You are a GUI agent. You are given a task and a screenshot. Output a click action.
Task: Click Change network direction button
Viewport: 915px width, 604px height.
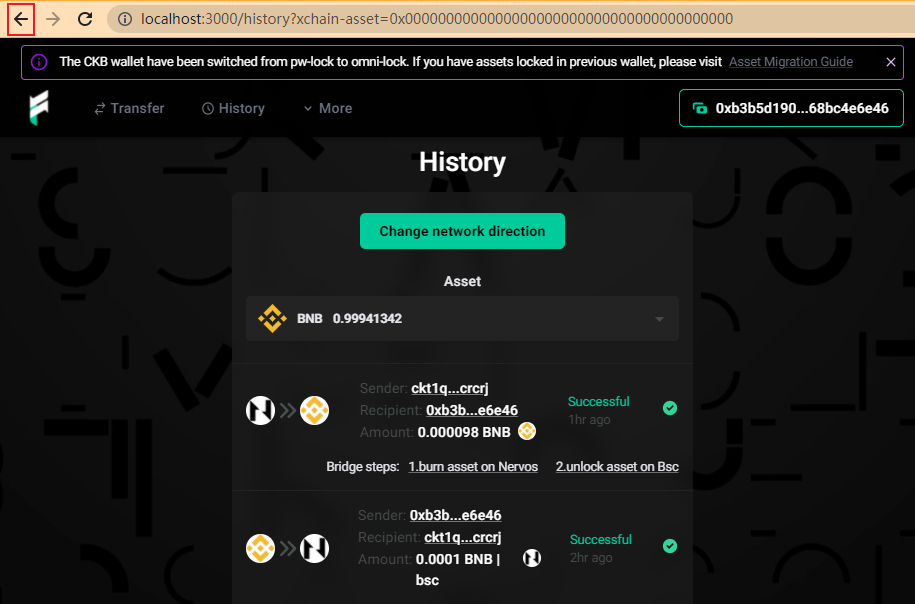[x=462, y=231]
